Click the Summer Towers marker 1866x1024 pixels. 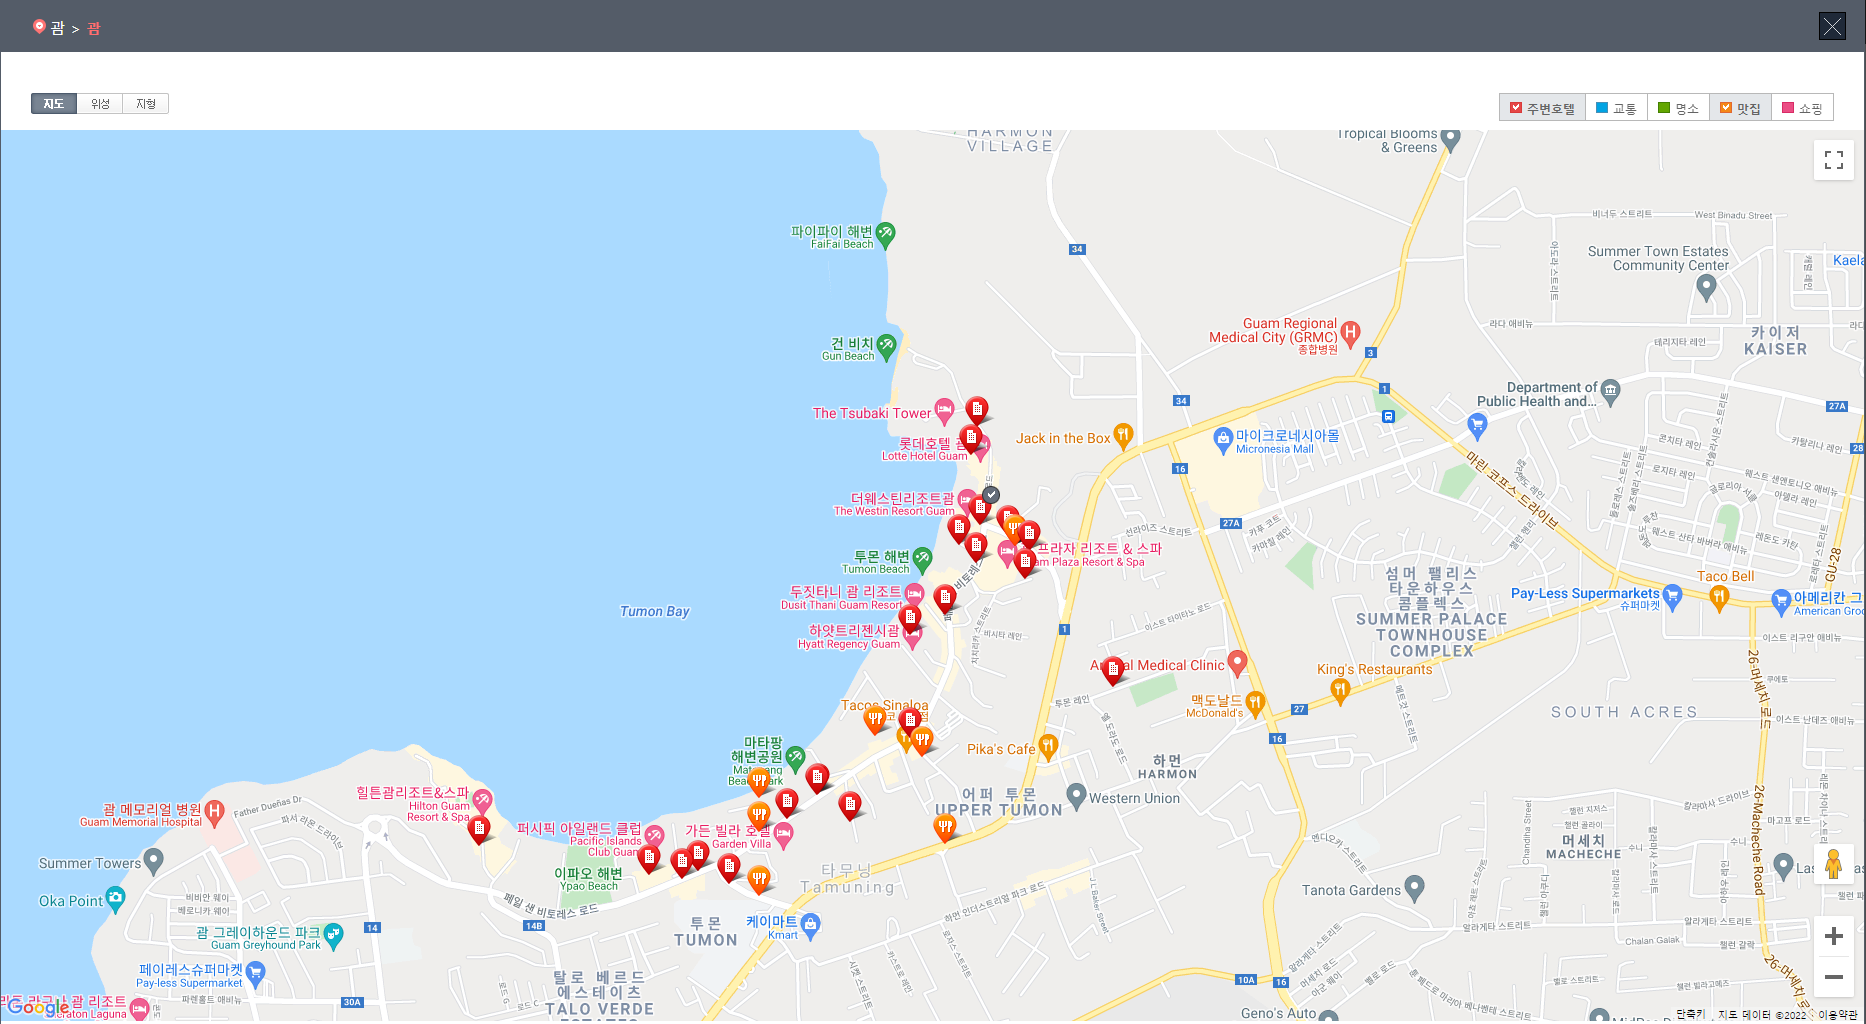click(153, 860)
